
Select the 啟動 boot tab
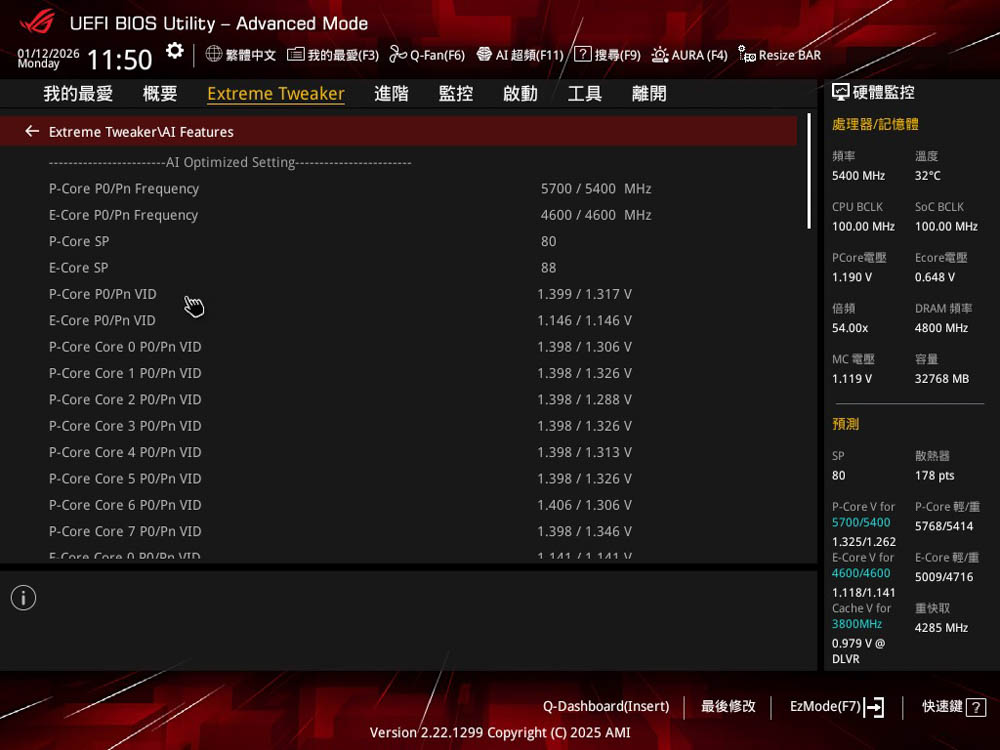pyautogui.click(x=520, y=93)
